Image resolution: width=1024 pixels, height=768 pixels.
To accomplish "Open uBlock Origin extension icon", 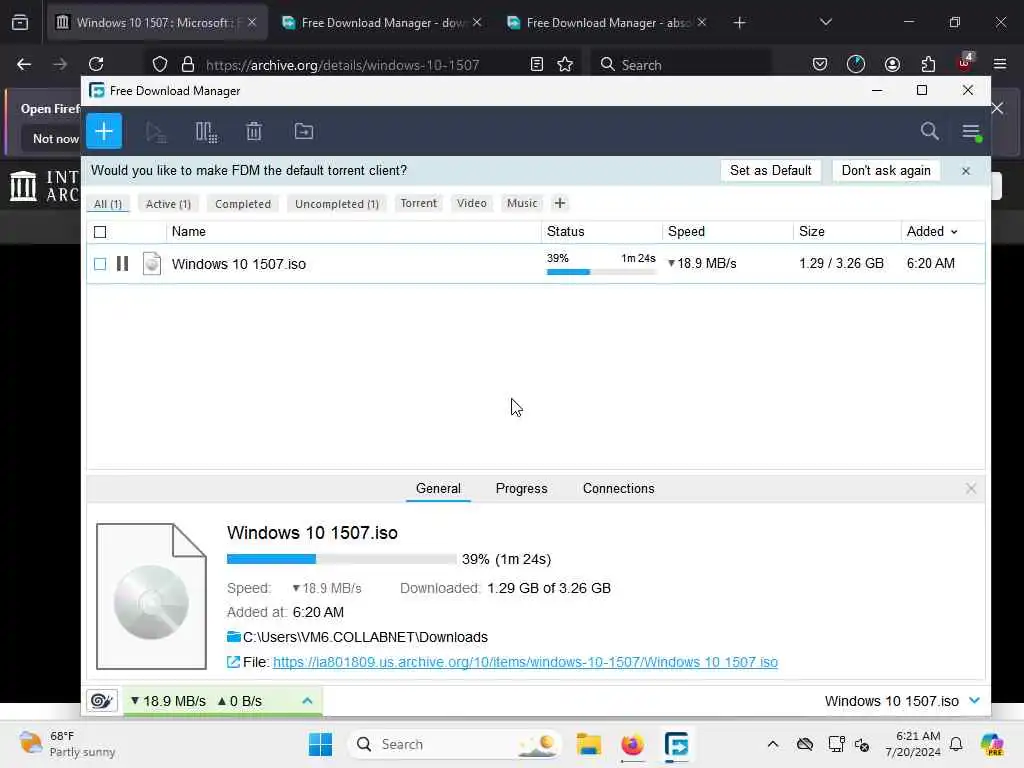I will tap(964, 63).
